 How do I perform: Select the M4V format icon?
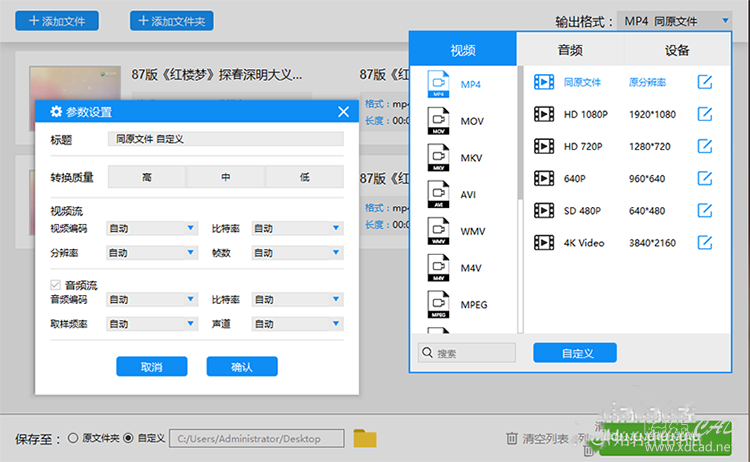tap(438, 268)
